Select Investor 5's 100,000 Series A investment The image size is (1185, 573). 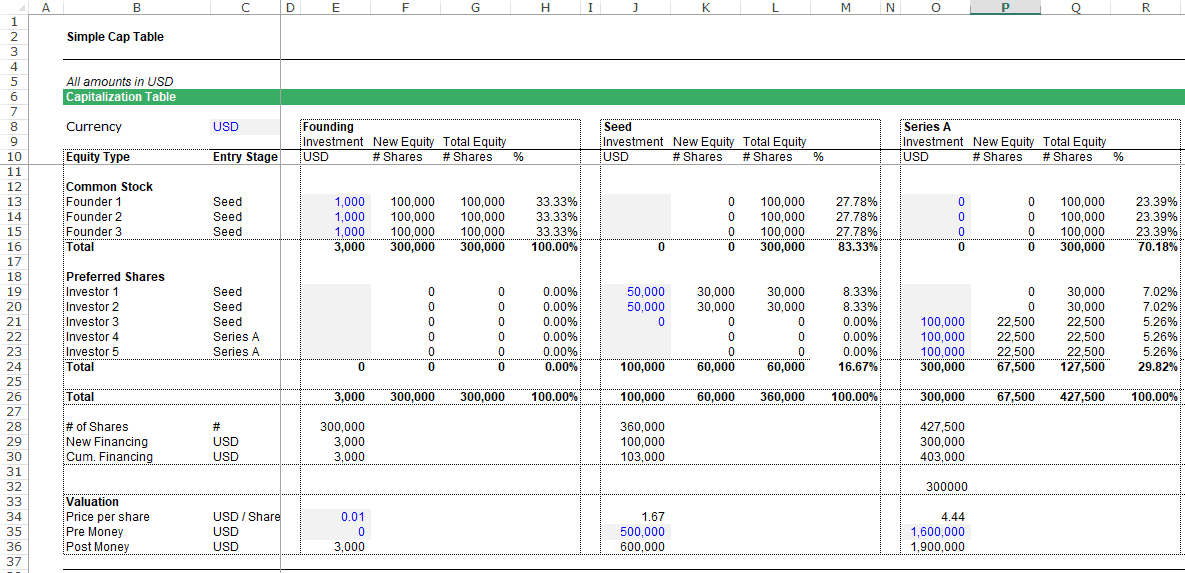pos(936,352)
